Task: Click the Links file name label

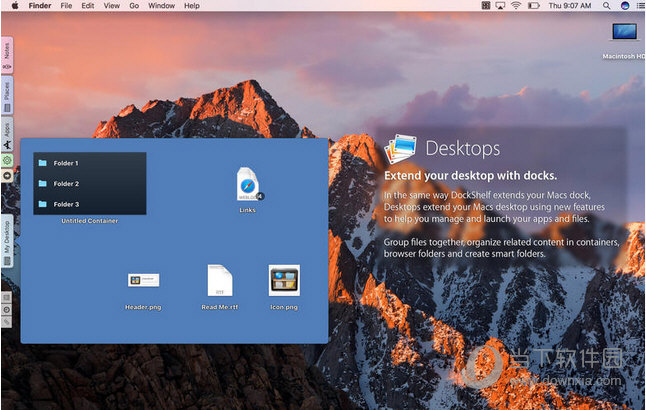Action: (247, 210)
